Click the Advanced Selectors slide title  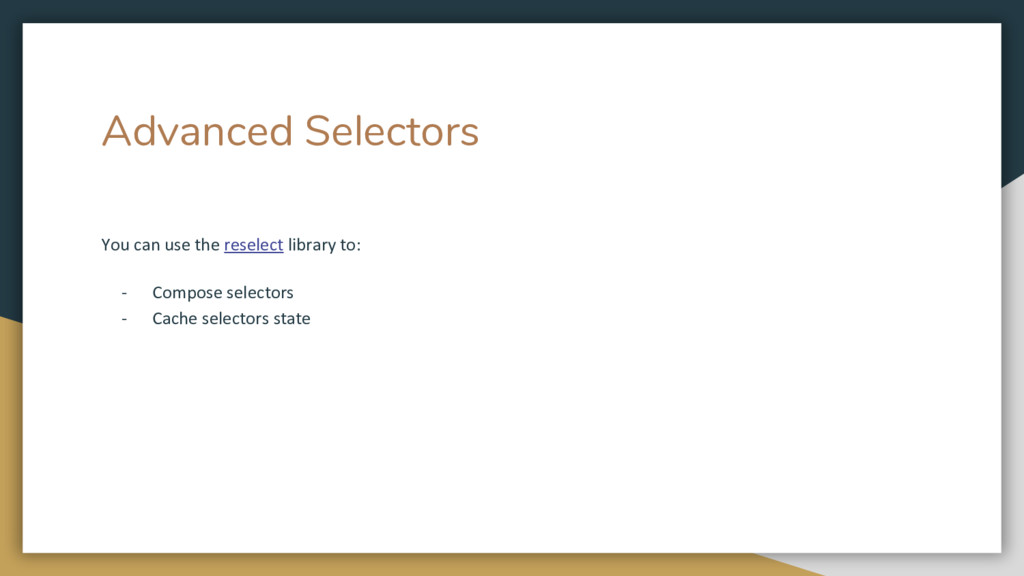(x=290, y=131)
